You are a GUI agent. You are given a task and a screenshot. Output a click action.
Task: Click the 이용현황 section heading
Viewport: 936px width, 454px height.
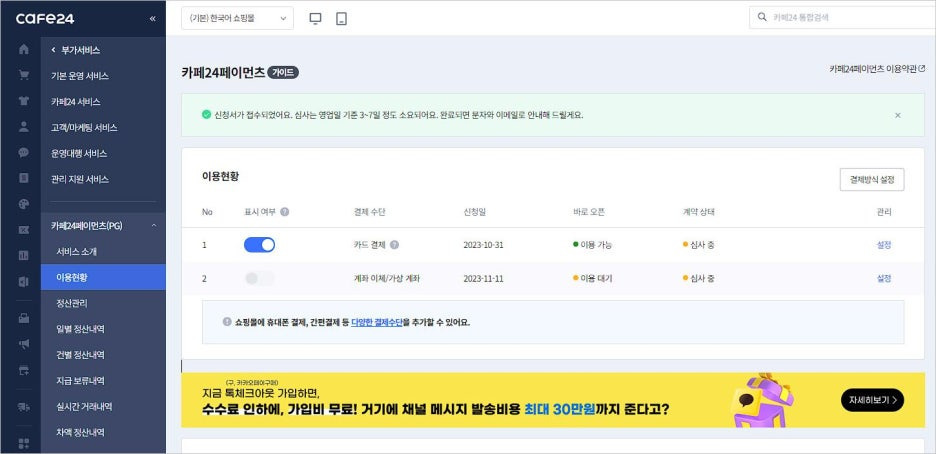(x=220, y=177)
